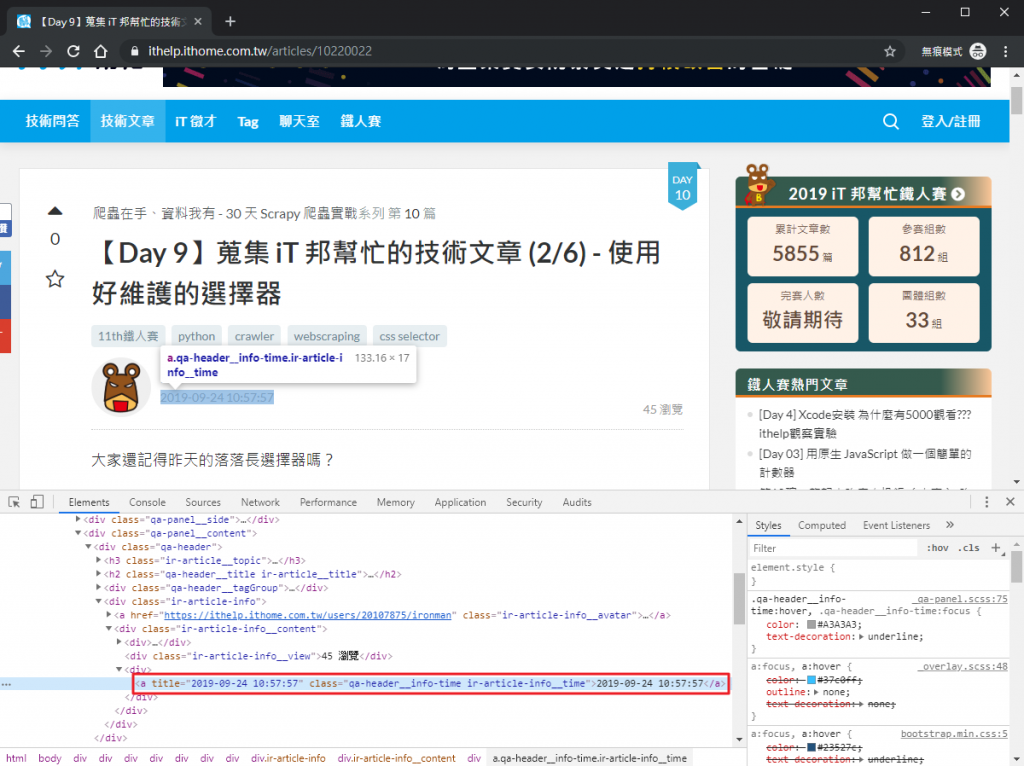The width and height of the screenshot is (1024, 766).
Task: Click the author's bear avatar
Action: point(121,387)
